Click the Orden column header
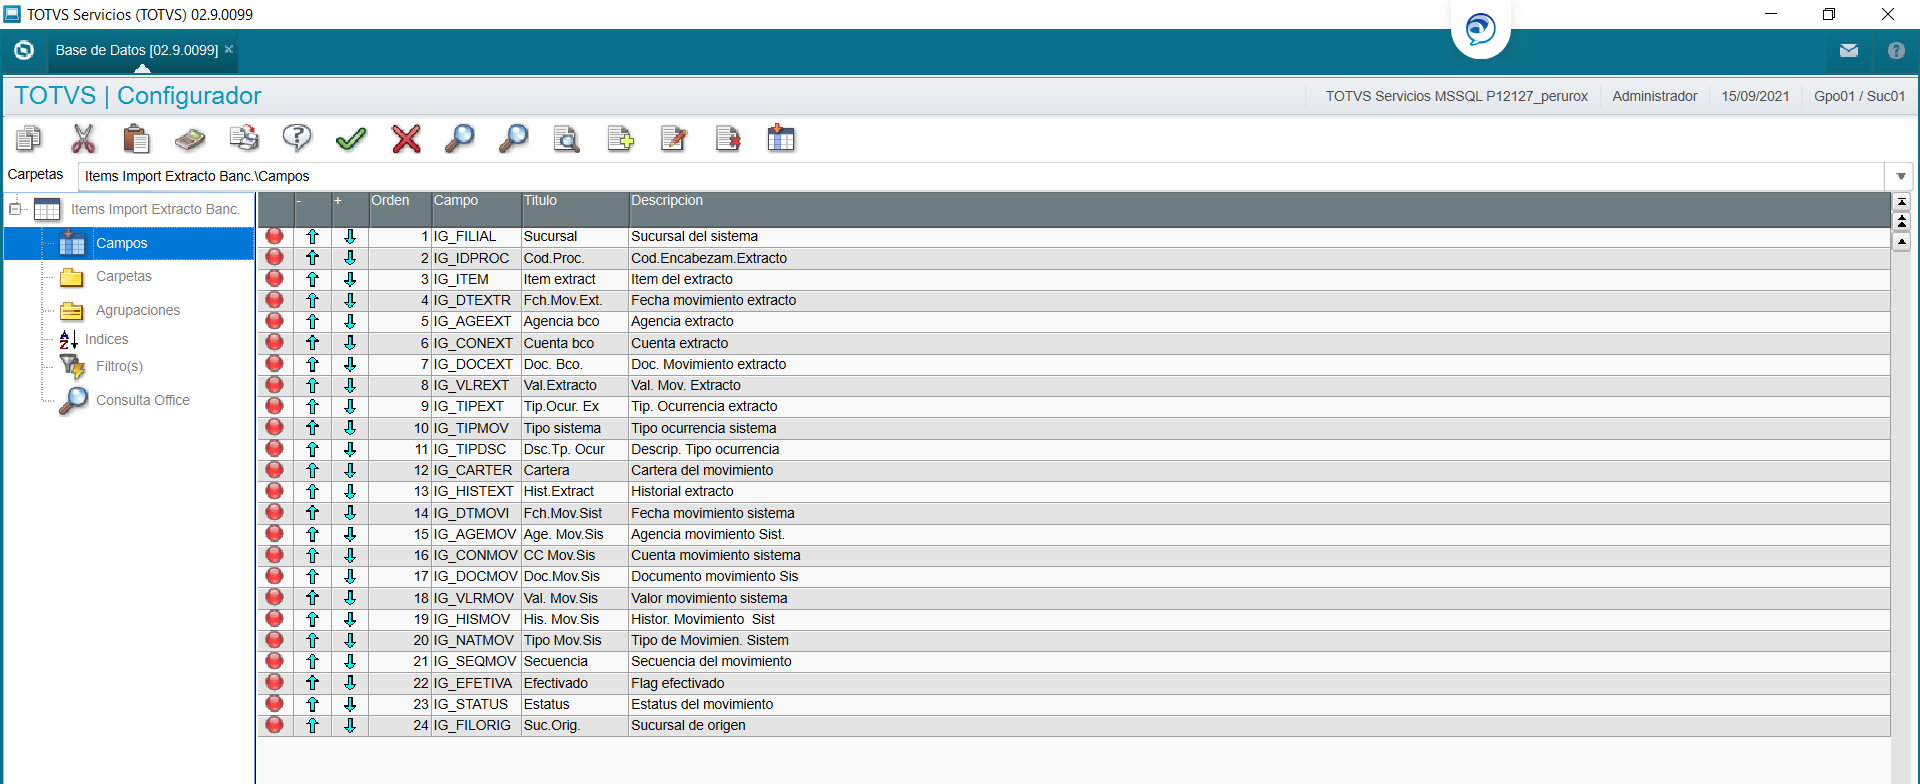Viewport: 1920px width, 784px height. 400,209
